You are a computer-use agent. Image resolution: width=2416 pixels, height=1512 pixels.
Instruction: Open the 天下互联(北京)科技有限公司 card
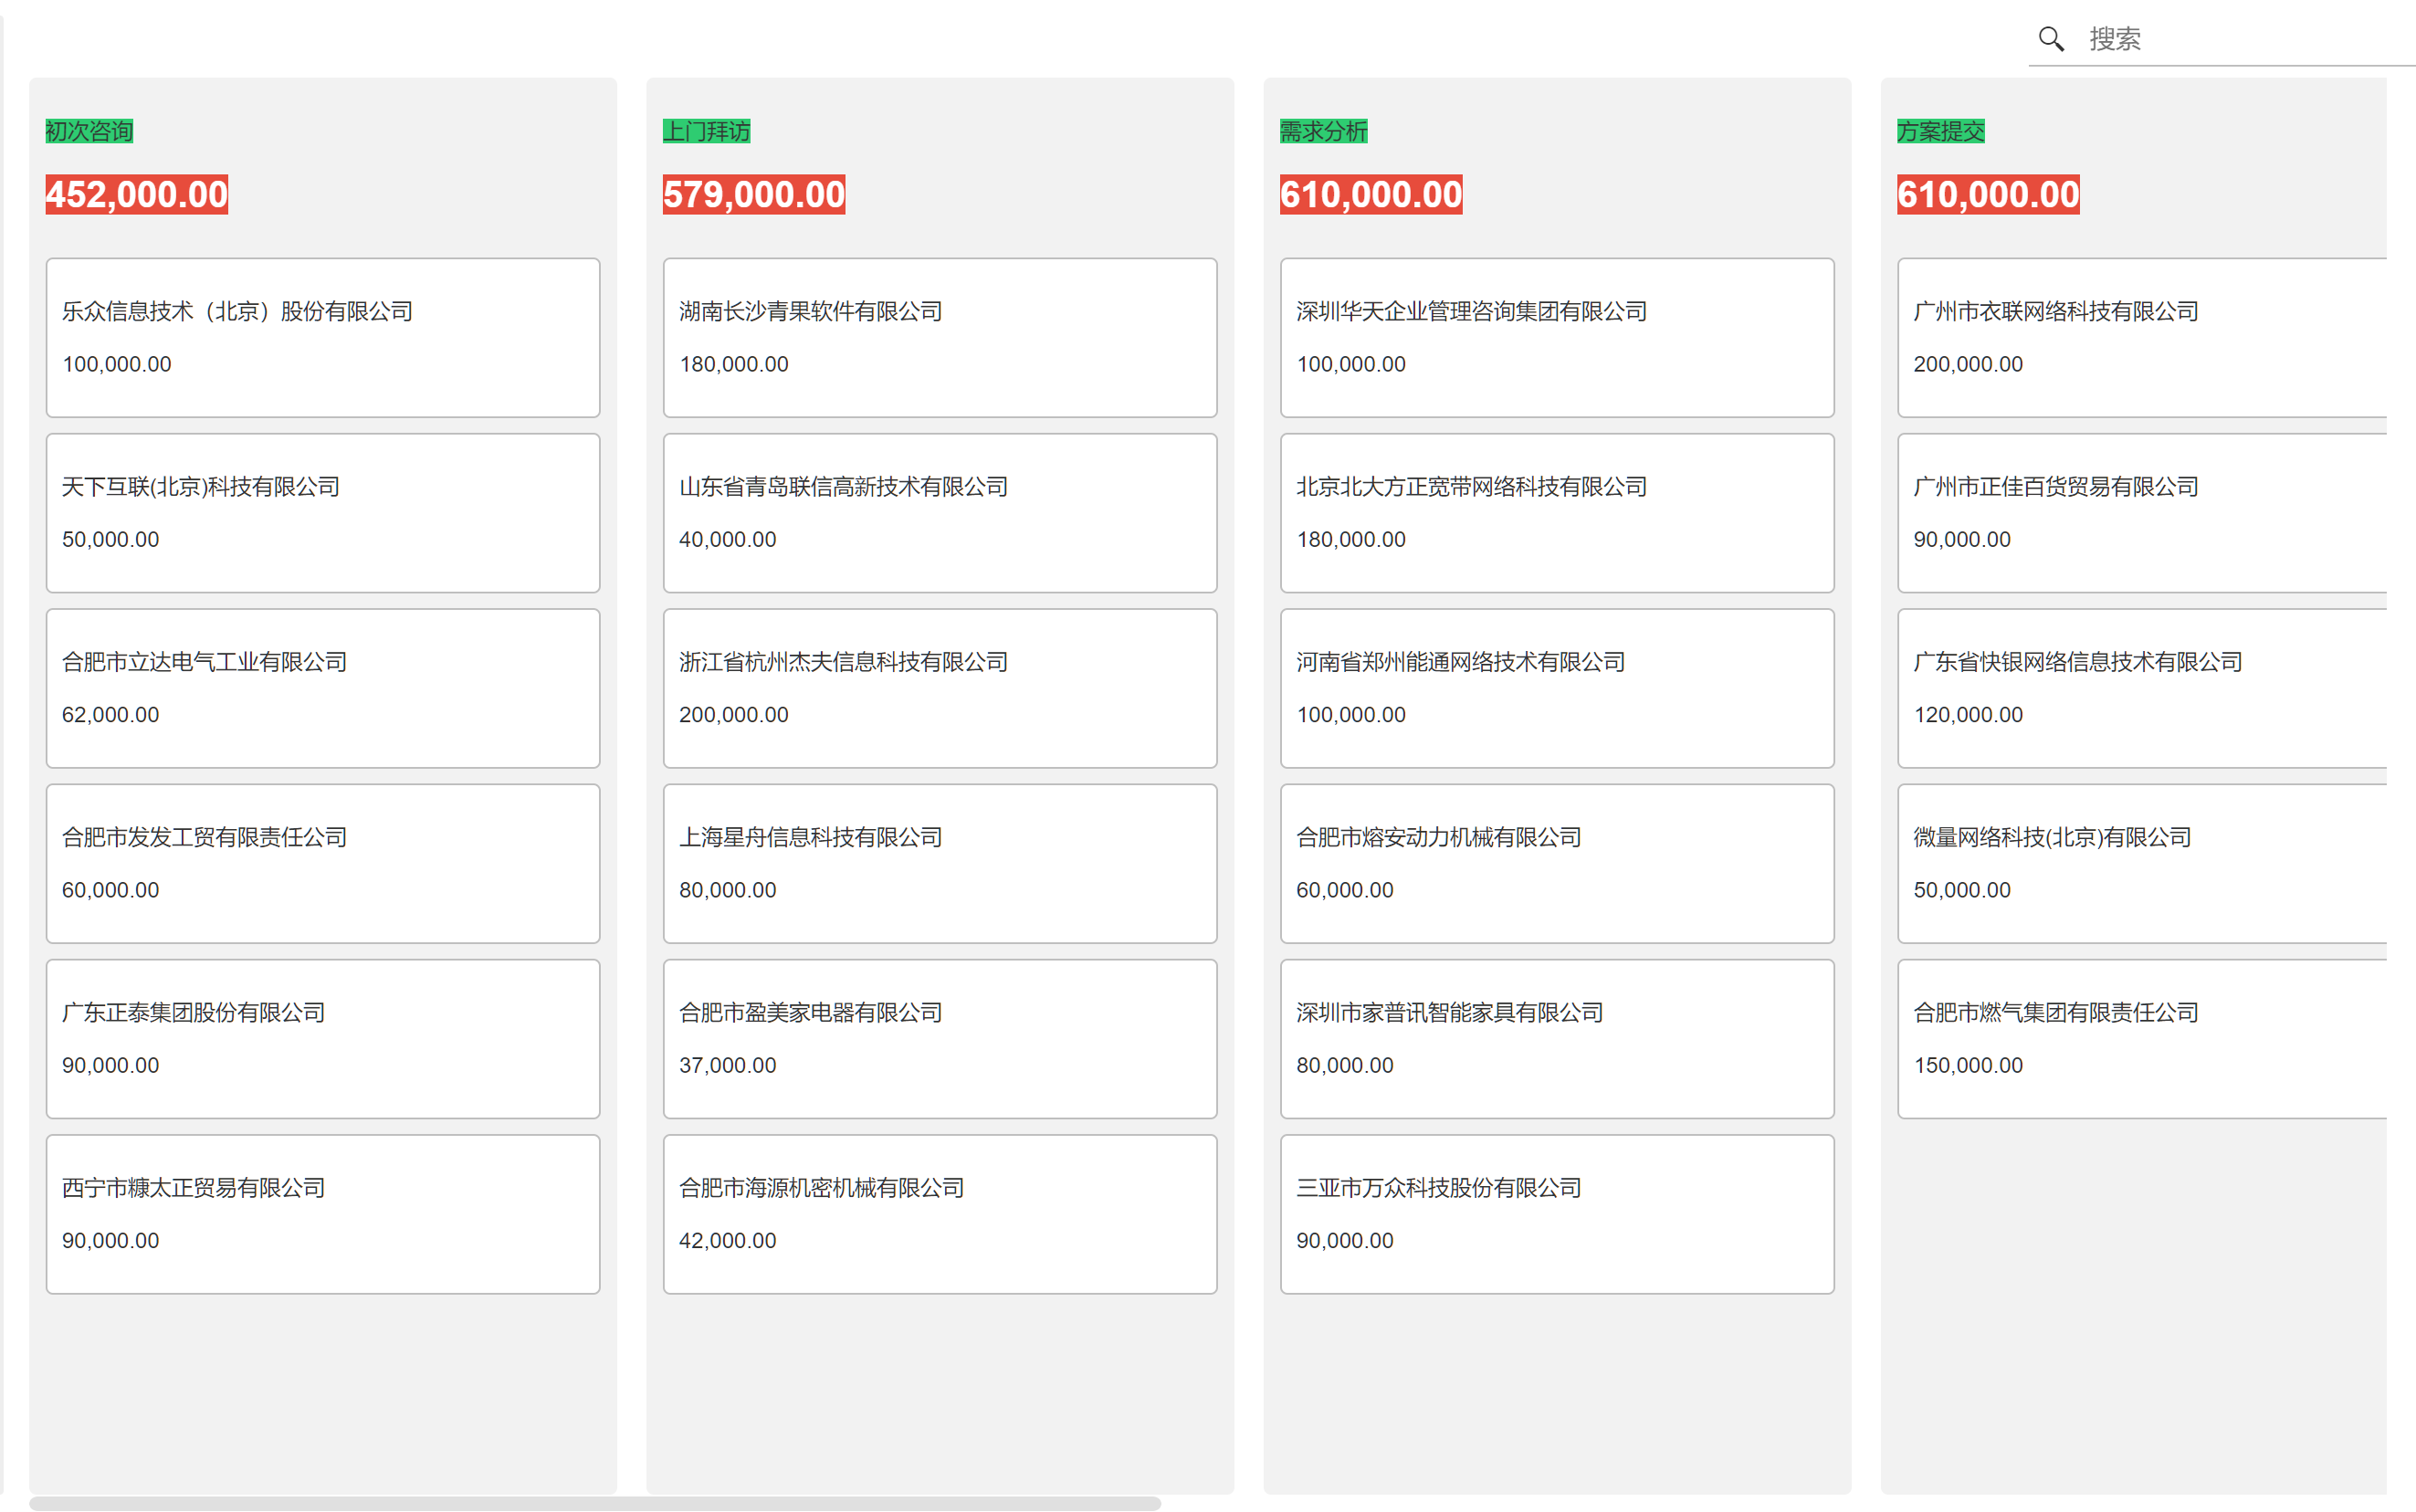(323, 513)
